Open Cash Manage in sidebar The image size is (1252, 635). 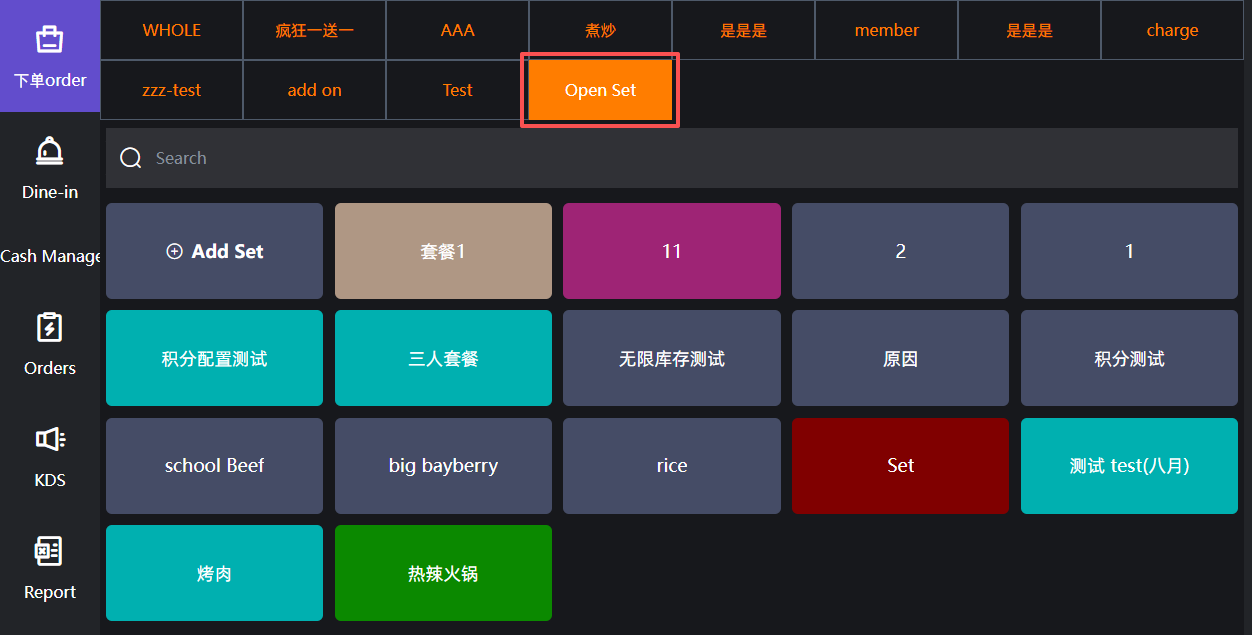click(50, 256)
